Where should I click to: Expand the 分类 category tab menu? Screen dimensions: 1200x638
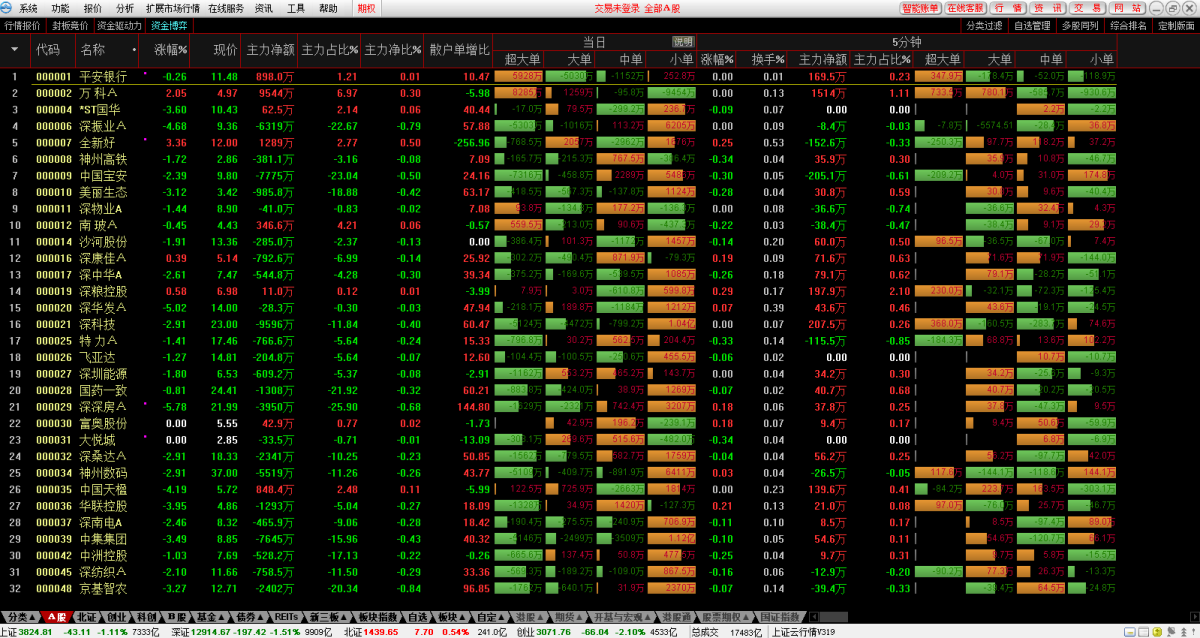(22, 617)
